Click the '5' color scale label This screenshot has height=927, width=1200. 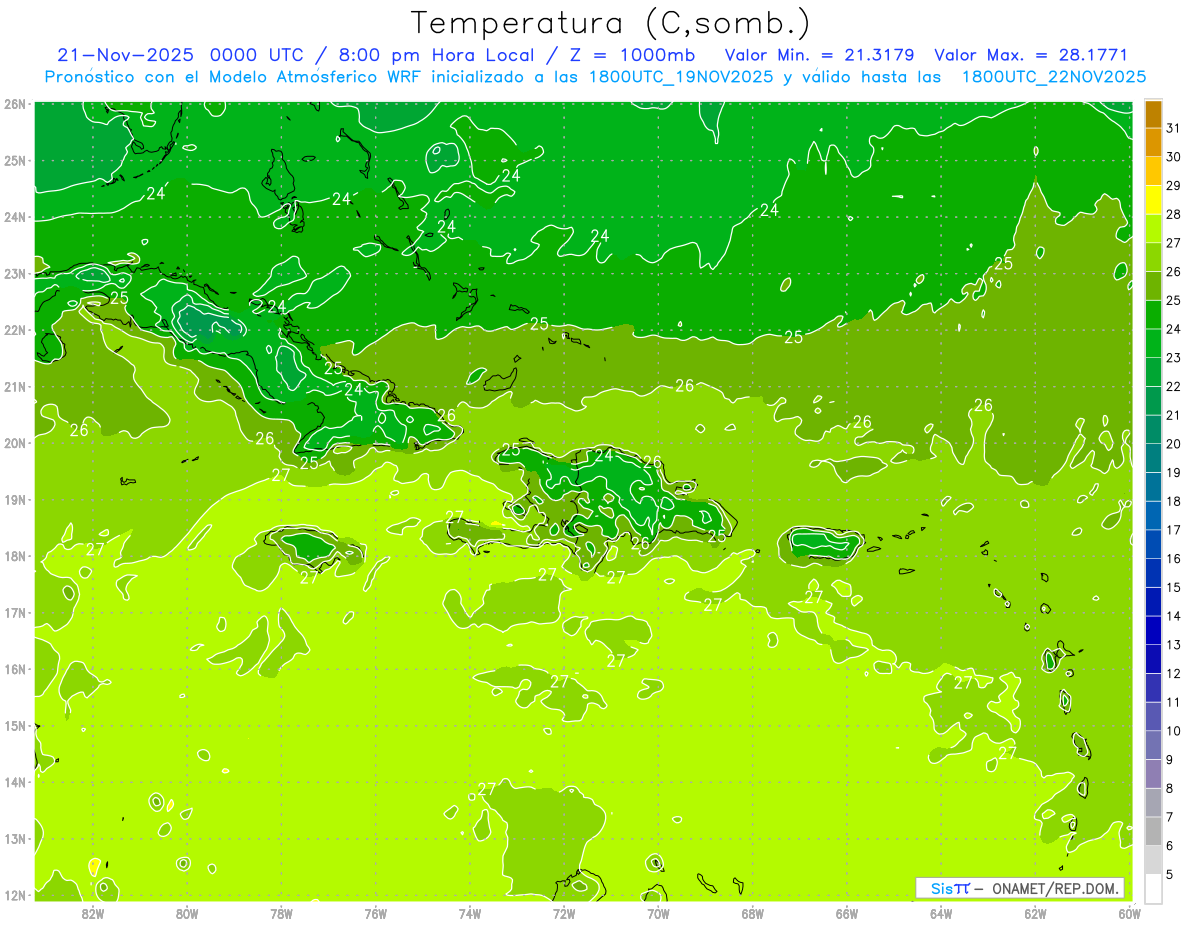click(1170, 874)
